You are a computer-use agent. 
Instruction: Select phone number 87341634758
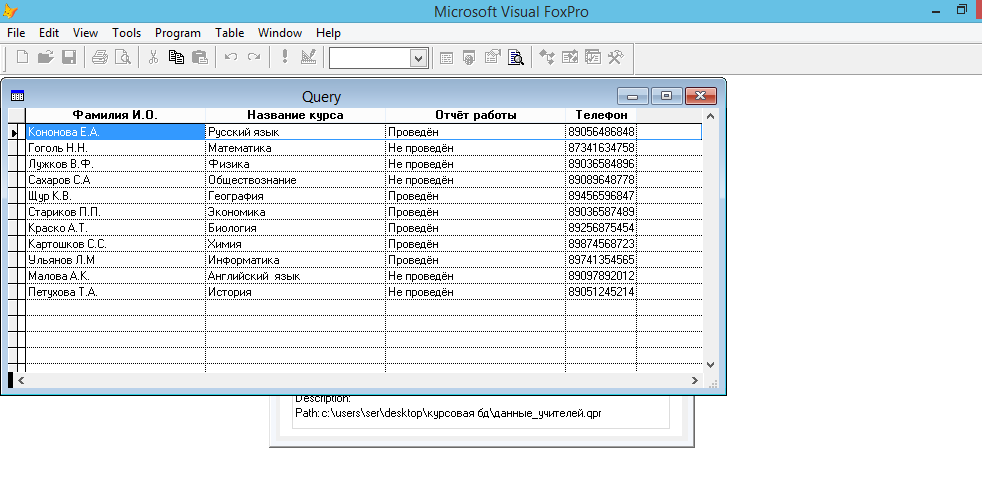pyautogui.click(x=601, y=148)
